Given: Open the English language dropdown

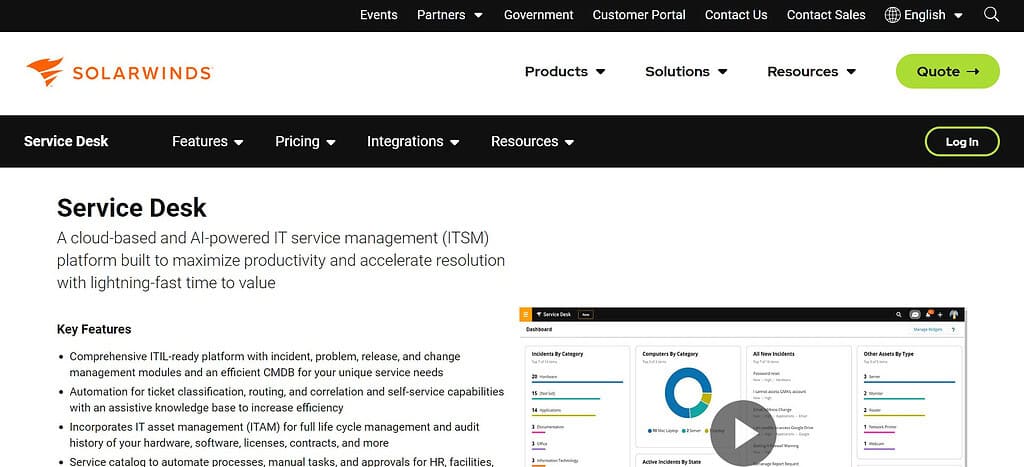Looking at the screenshot, I should click(x=933, y=14).
